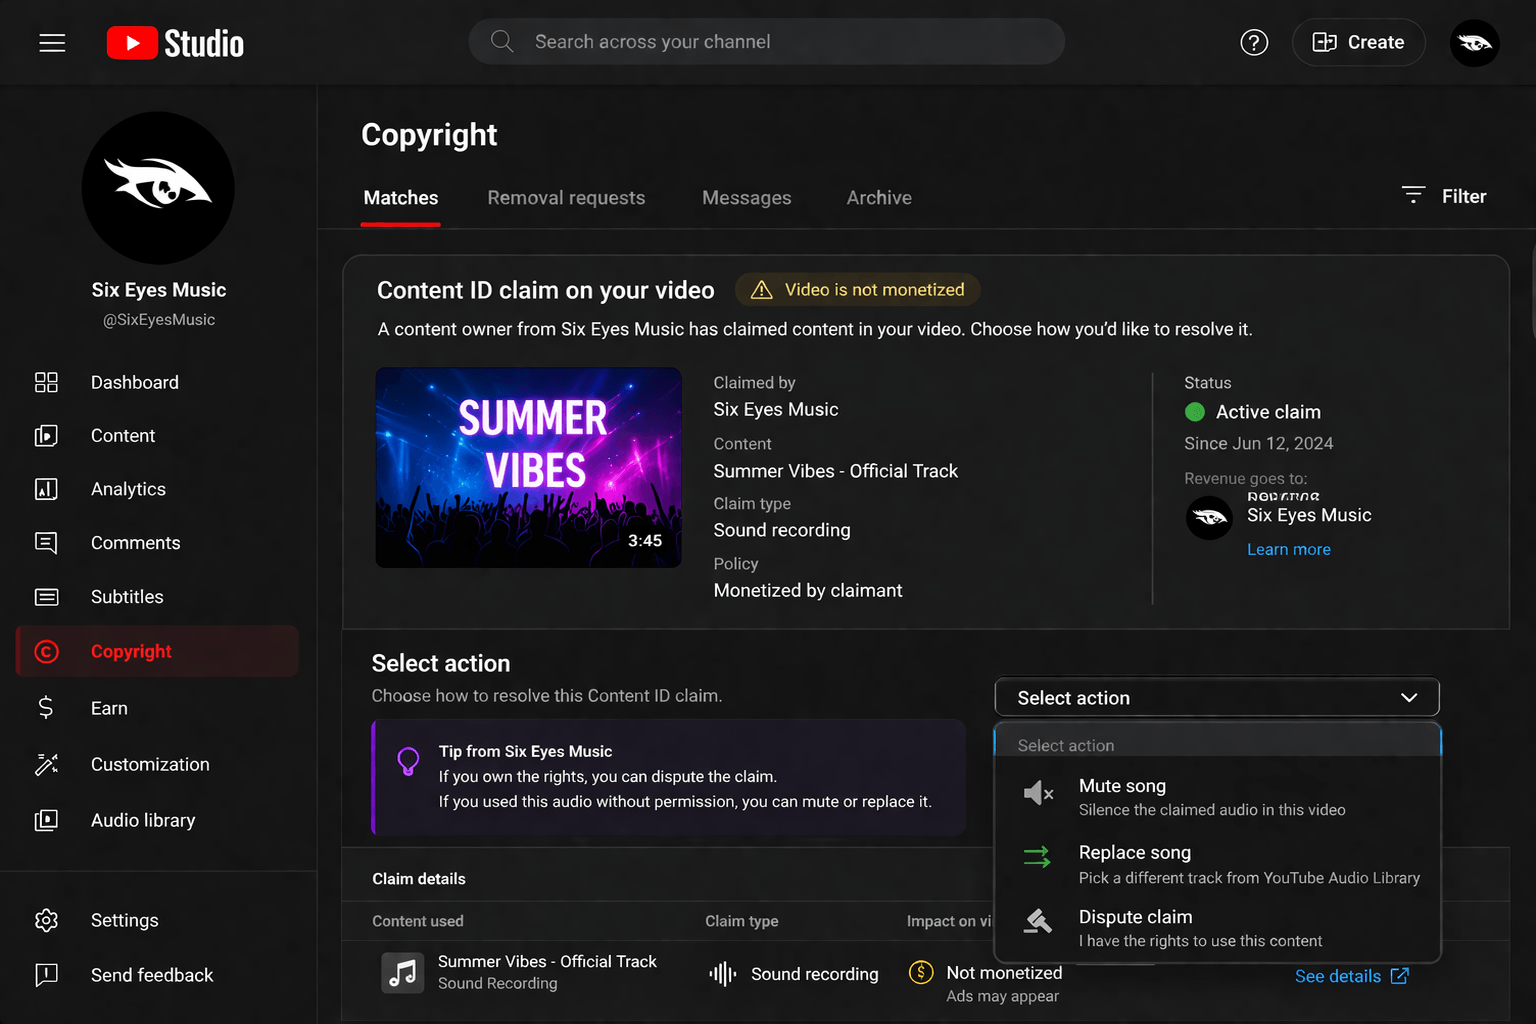
Task: Click the dollar coin Not monetized icon
Action: 921,972
